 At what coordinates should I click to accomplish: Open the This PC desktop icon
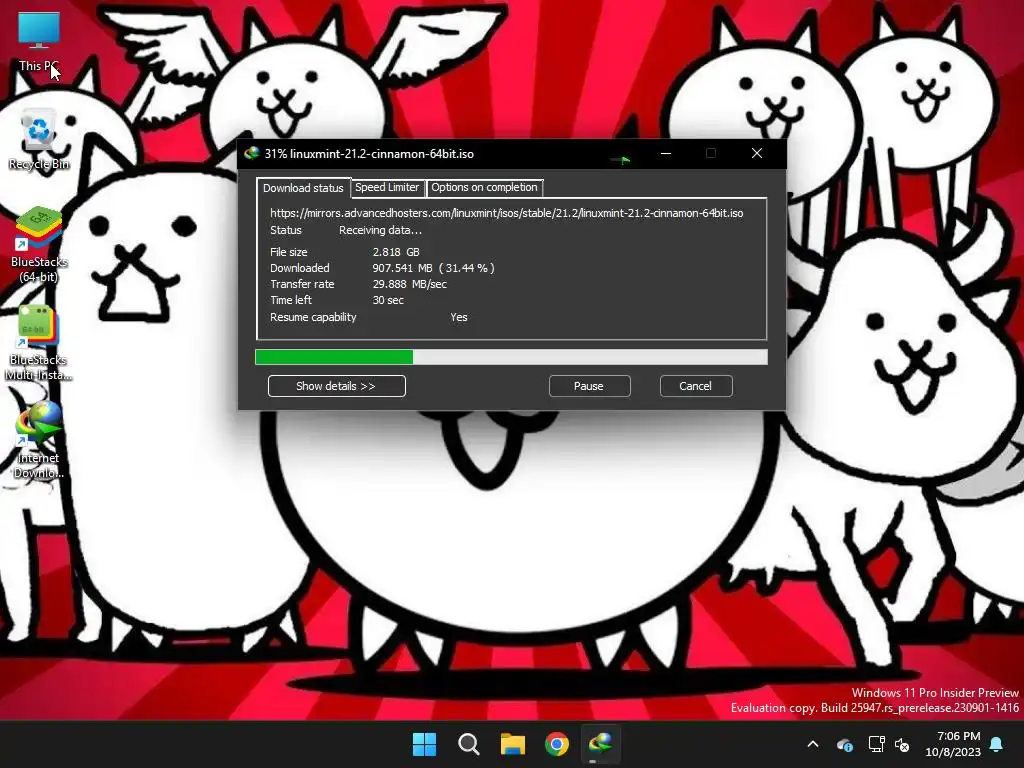(39, 42)
